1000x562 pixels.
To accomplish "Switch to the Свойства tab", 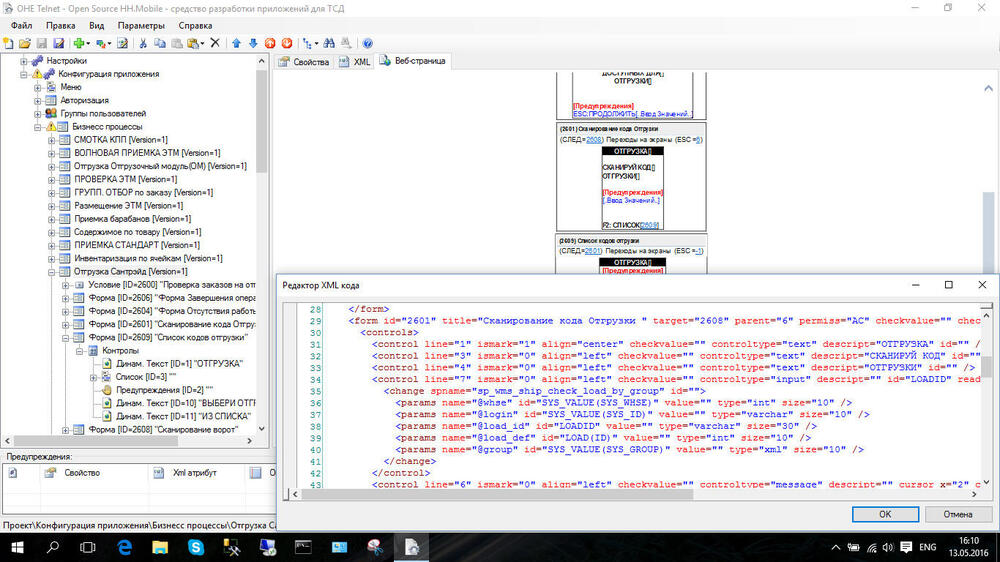I will pyautogui.click(x=304, y=62).
